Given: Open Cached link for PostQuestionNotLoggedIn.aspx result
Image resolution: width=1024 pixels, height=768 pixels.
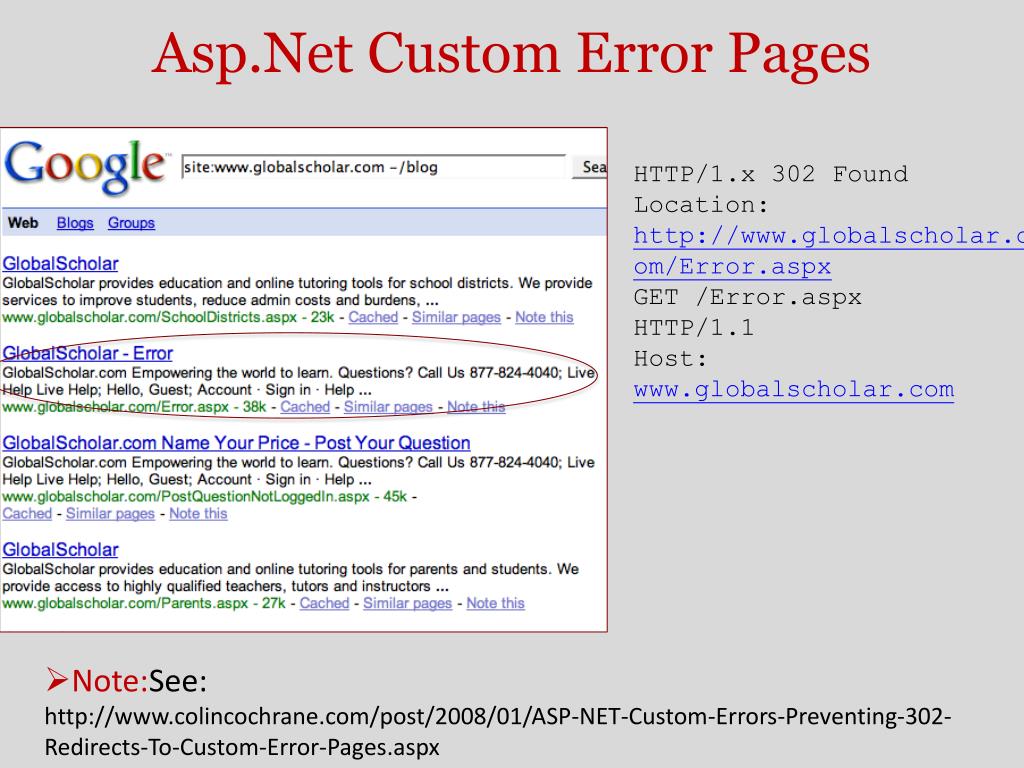Looking at the screenshot, I should [x=27, y=514].
